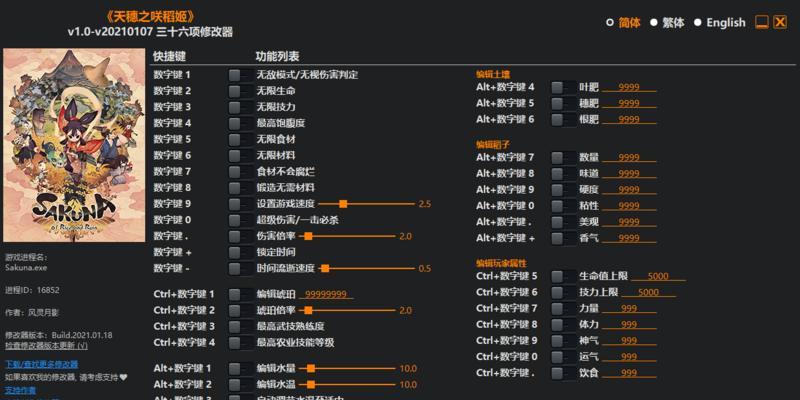800x400 pixels.
Task: Toggle 力量 switch
Action: [x=563, y=309]
